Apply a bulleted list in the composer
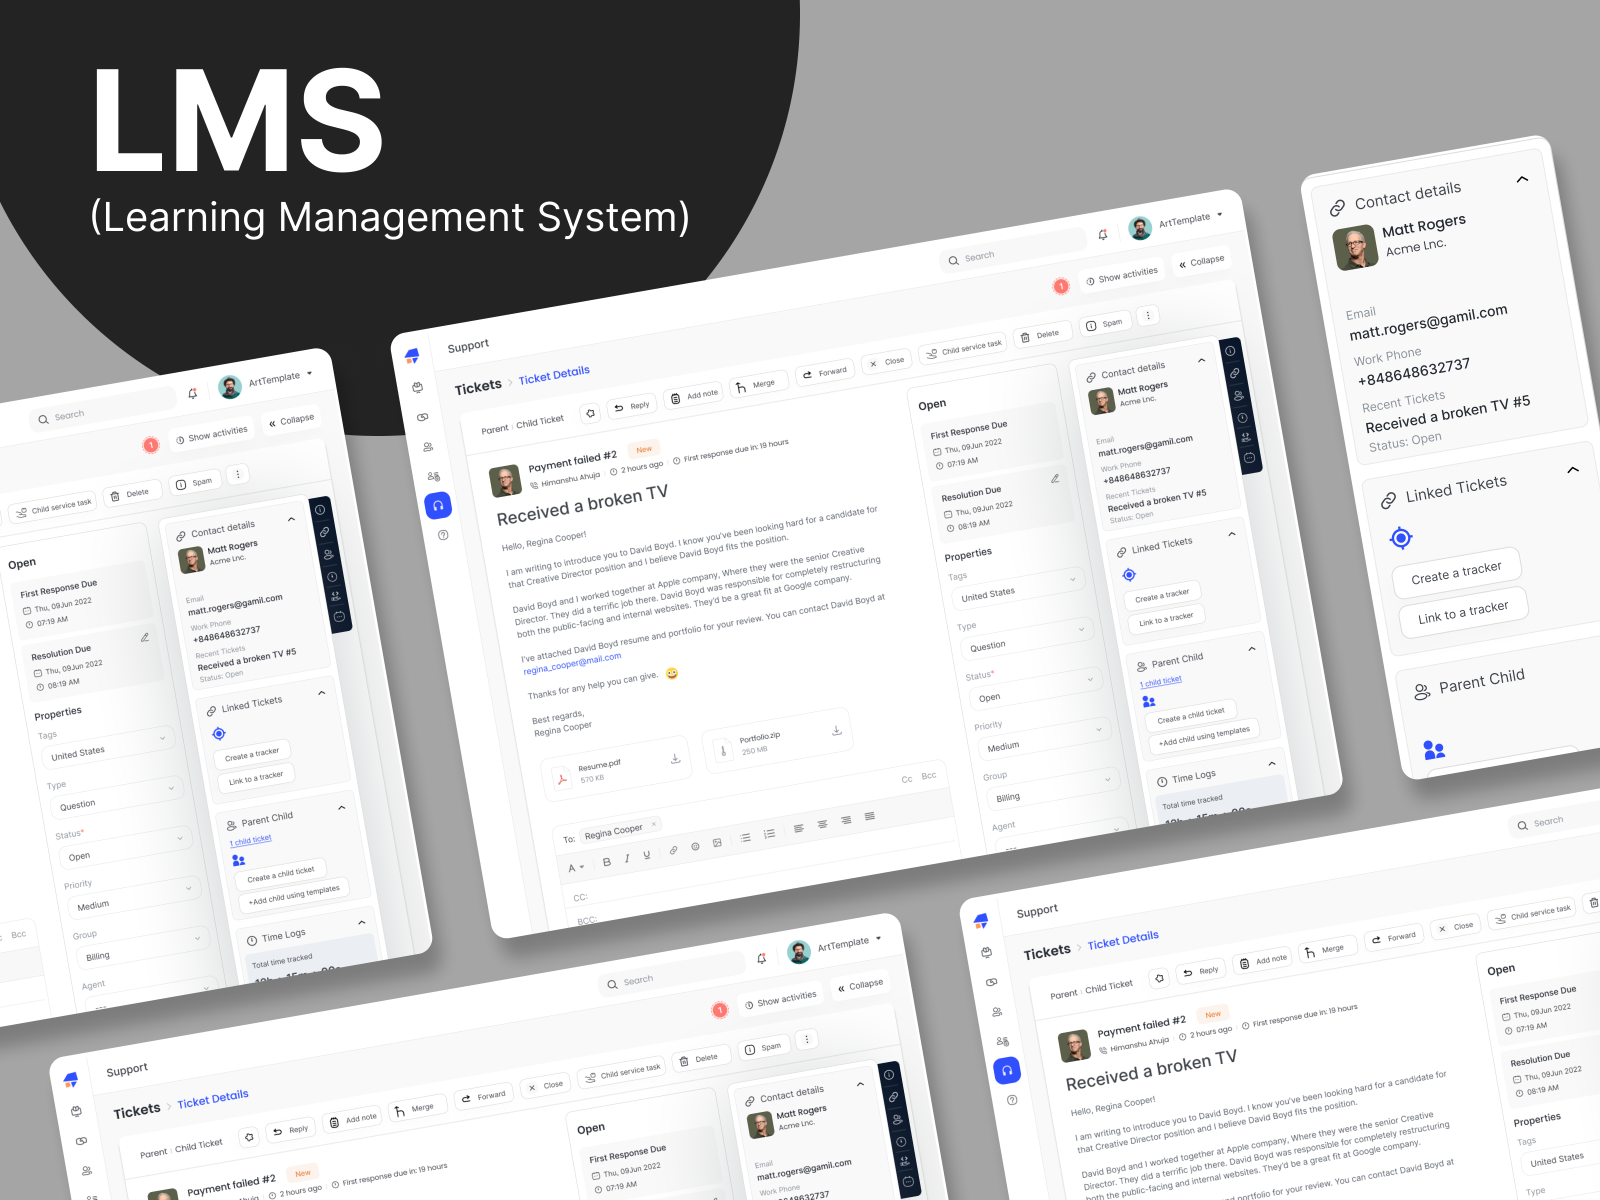The image size is (1600, 1200). 746,838
